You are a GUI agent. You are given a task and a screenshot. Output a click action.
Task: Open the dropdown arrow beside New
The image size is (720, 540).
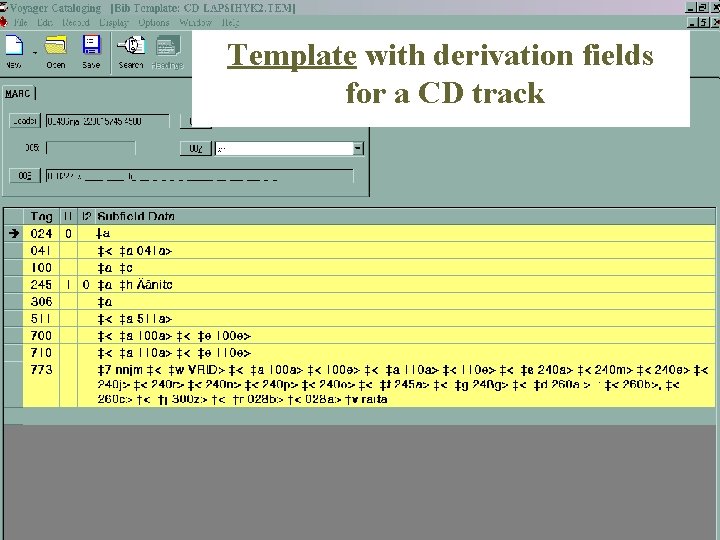(x=35, y=53)
